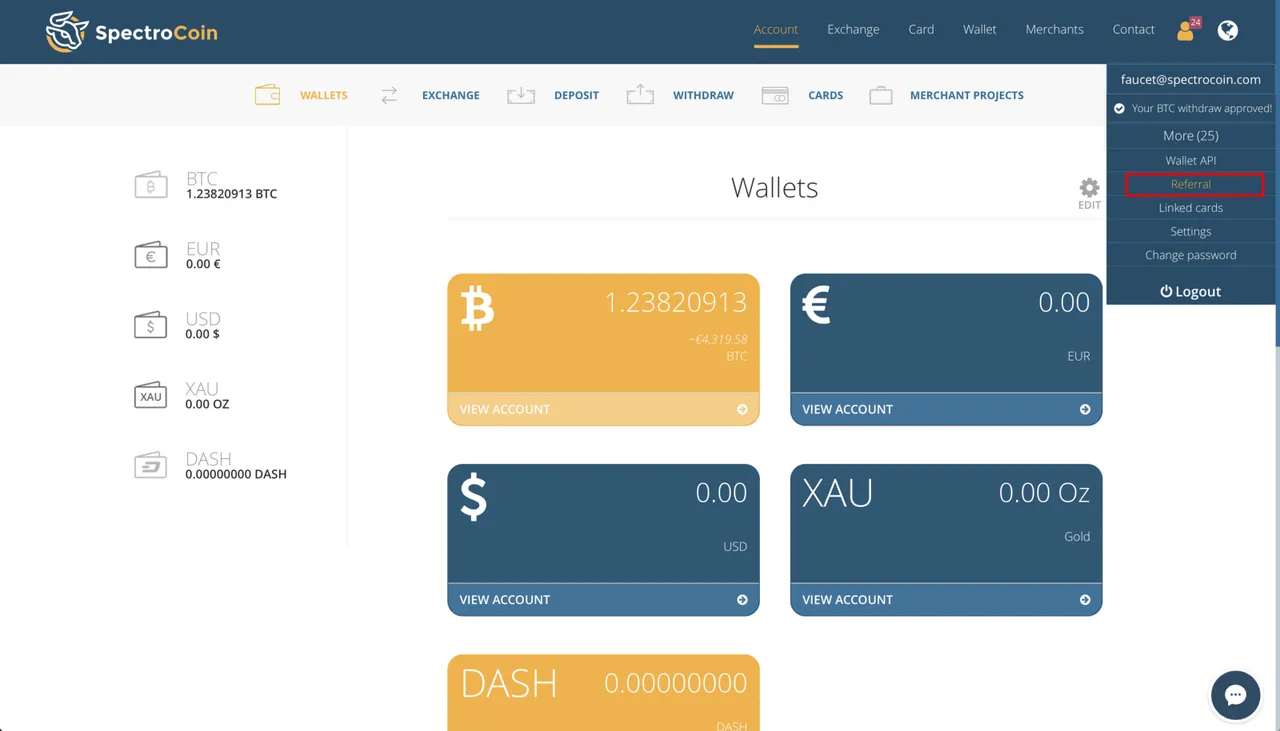Switch to the DEPOSIT tab
Image resolution: width=1280 pixels, height=731 pixels.
pyautogui.click(x=577, y=95)
